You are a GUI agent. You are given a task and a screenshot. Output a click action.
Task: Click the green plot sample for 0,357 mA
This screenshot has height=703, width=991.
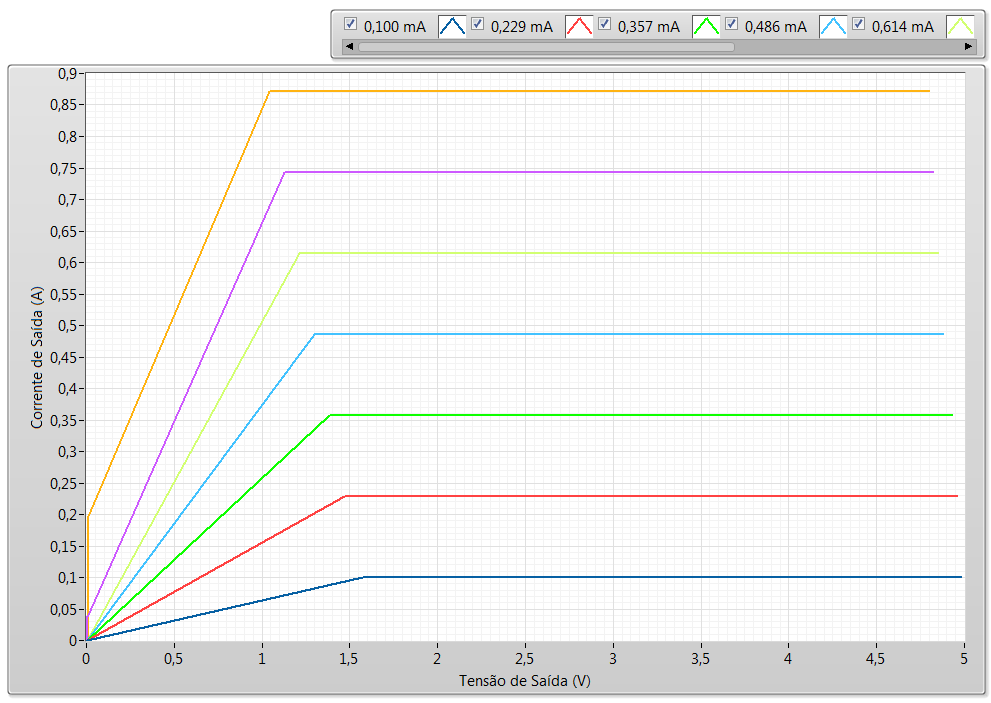[707, 27]
